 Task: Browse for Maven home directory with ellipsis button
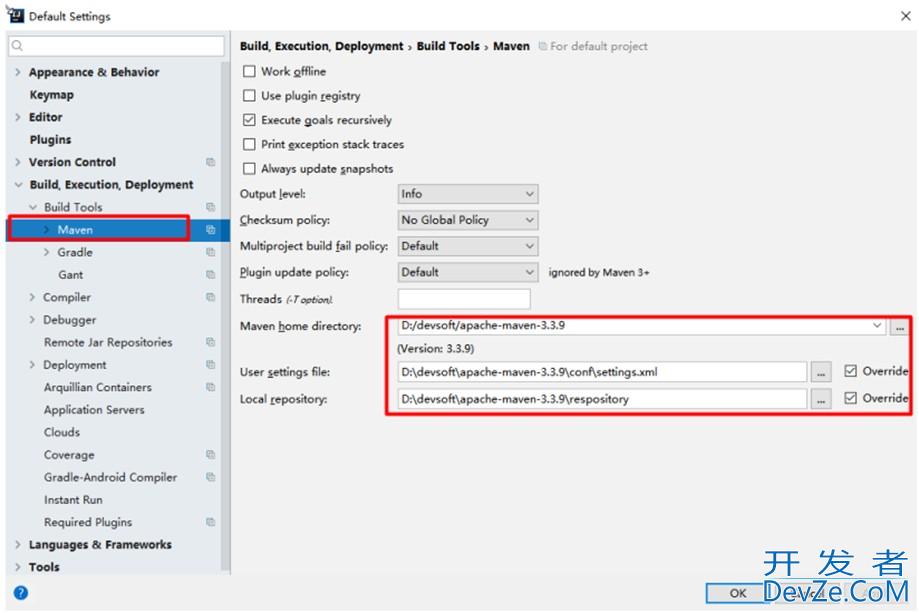tap(899, 327)
